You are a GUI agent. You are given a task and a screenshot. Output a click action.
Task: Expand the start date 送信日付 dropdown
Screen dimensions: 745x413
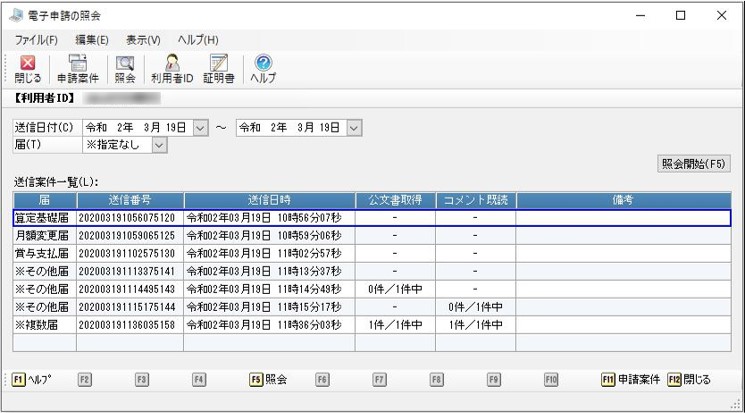(x=200, y=128)
